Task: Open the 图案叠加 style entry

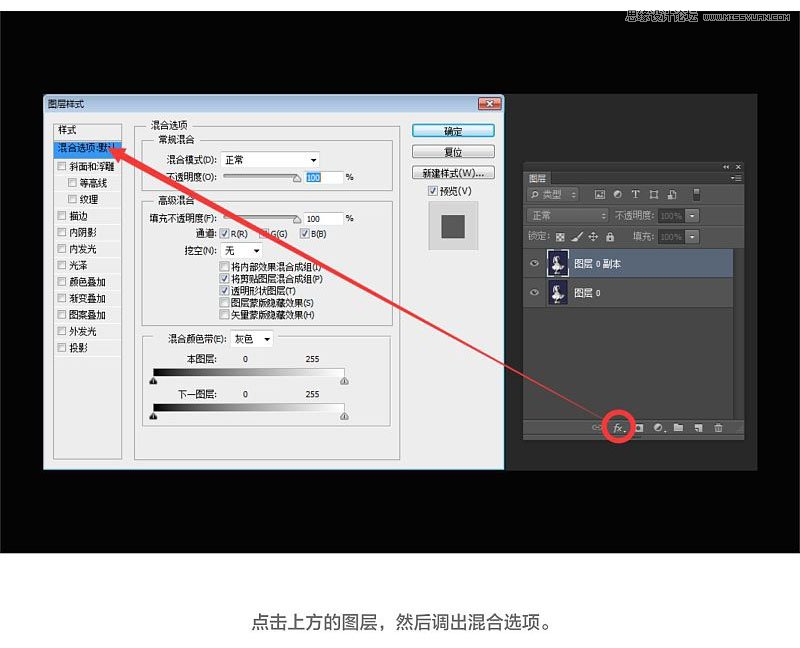Action: tap(87, 315)
